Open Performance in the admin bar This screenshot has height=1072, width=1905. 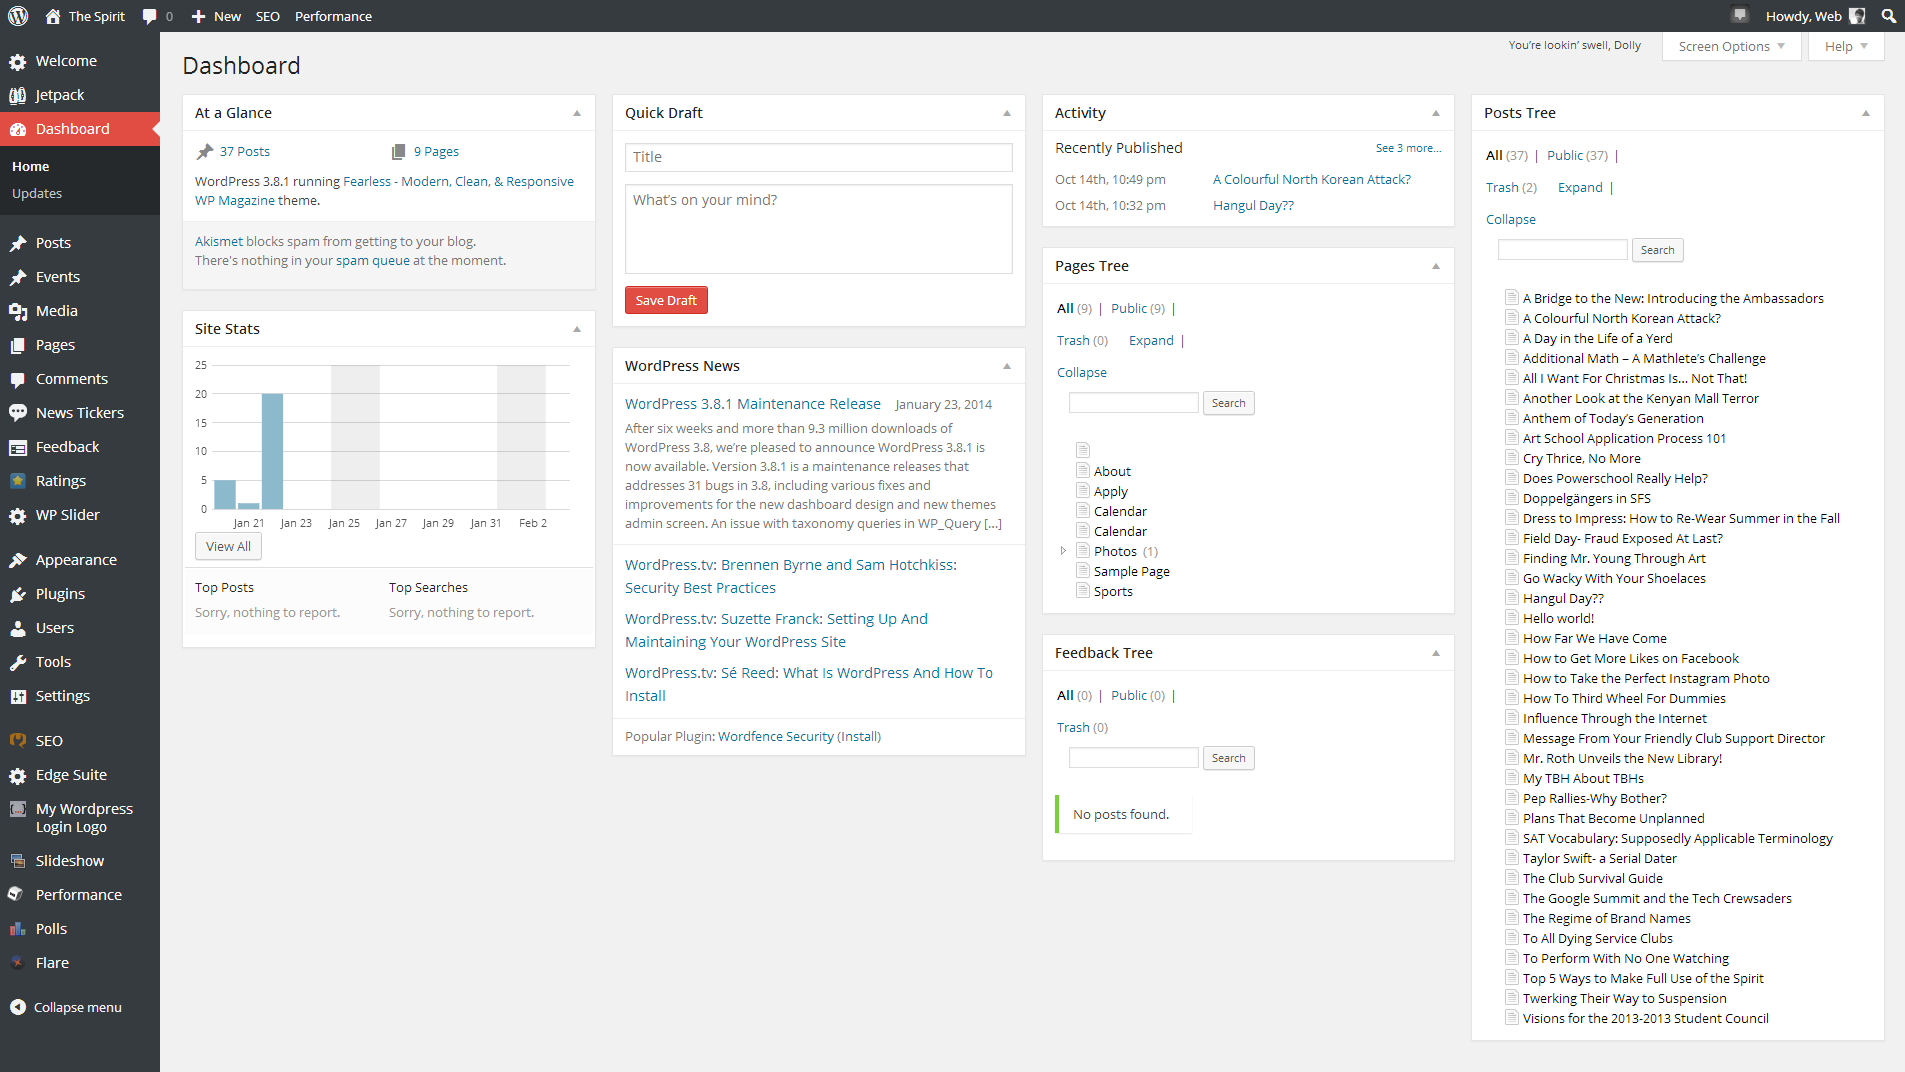pyautogui.click(x=333, y=16)
